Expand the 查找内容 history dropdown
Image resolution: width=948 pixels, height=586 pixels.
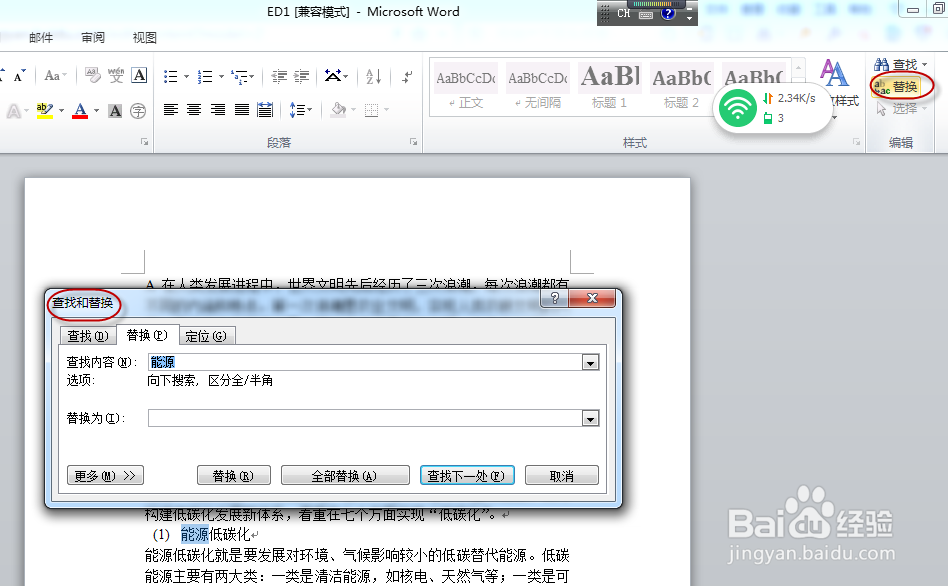click(590, 362)
